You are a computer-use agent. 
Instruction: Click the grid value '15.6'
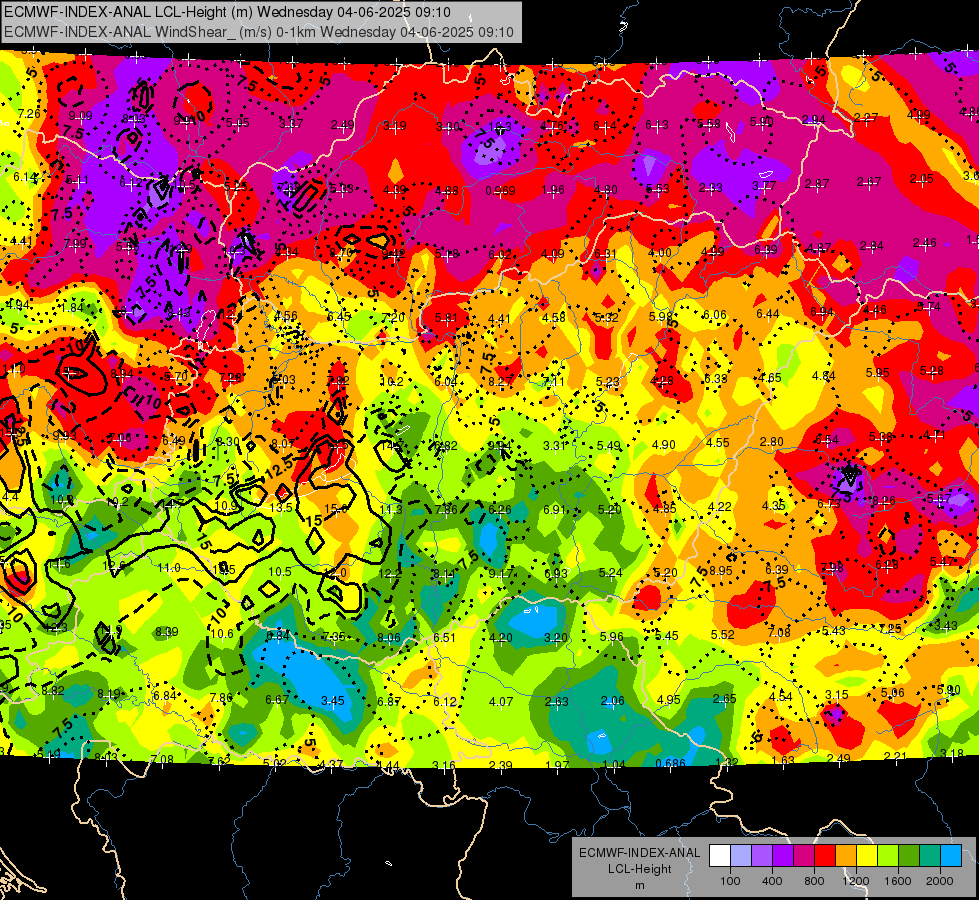[336, 509]
